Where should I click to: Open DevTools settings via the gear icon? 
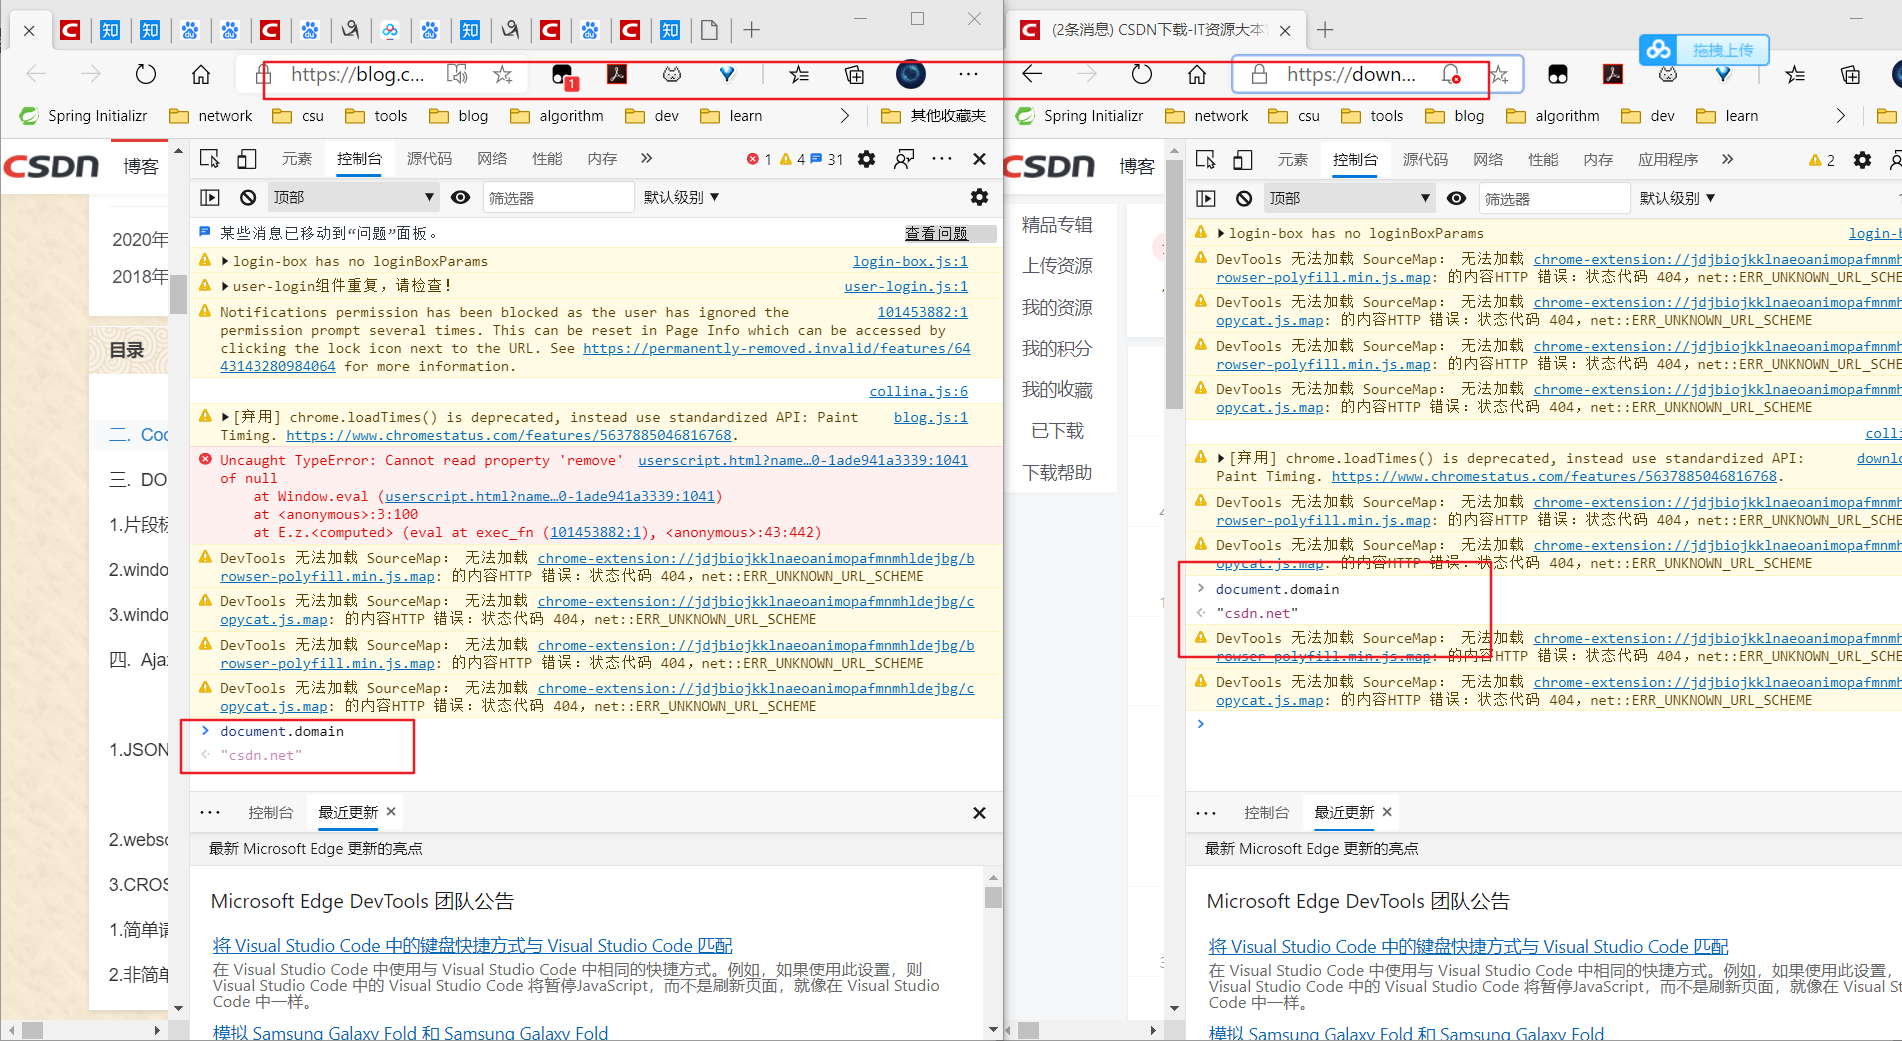pos(865,158)
